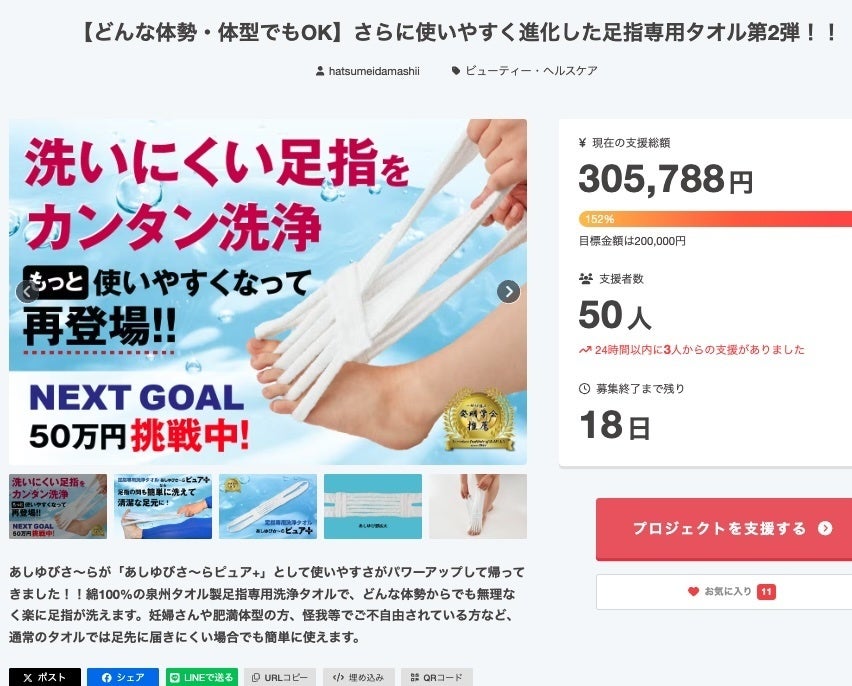Share via the X ポスト button

[45, 677]
